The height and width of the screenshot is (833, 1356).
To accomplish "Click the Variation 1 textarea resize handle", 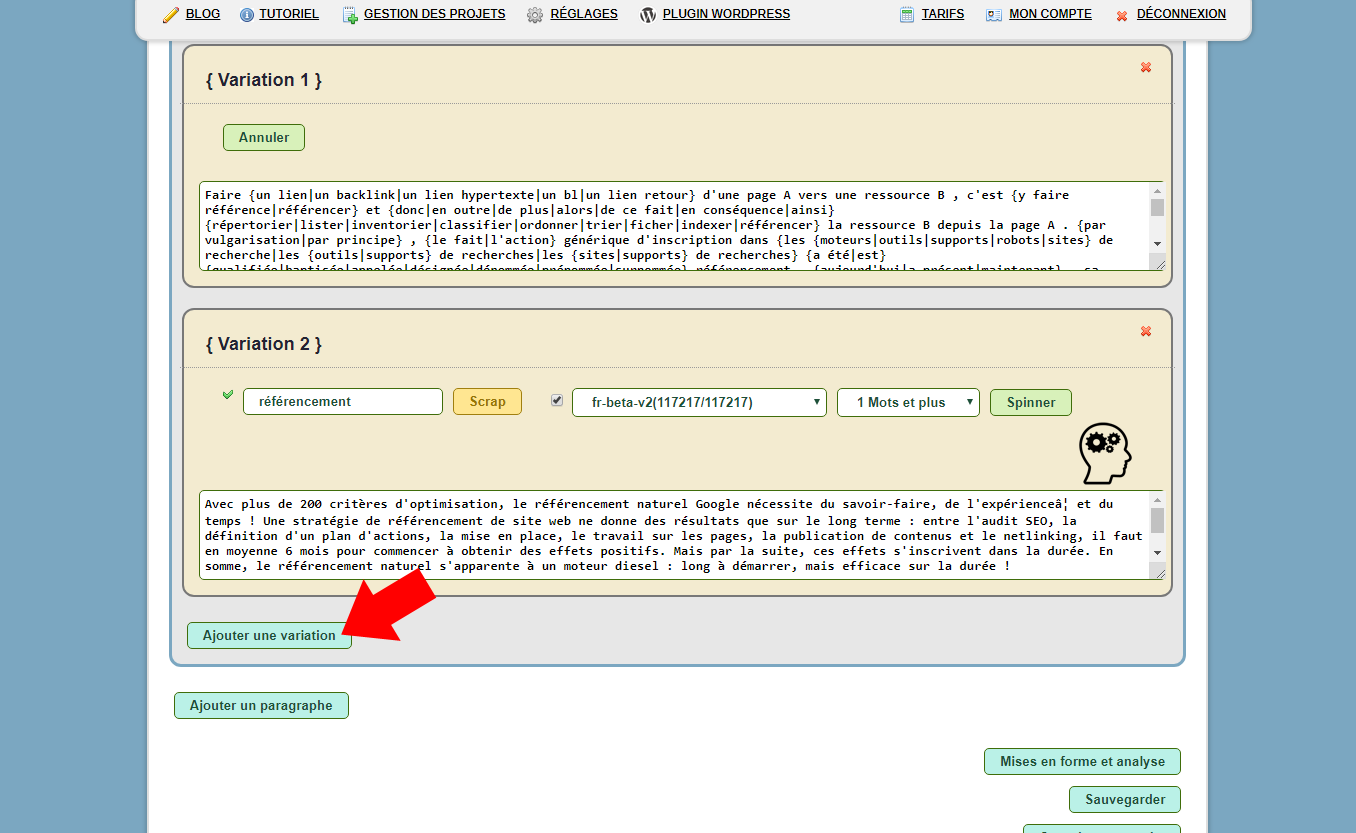I will click(1158, 263).
